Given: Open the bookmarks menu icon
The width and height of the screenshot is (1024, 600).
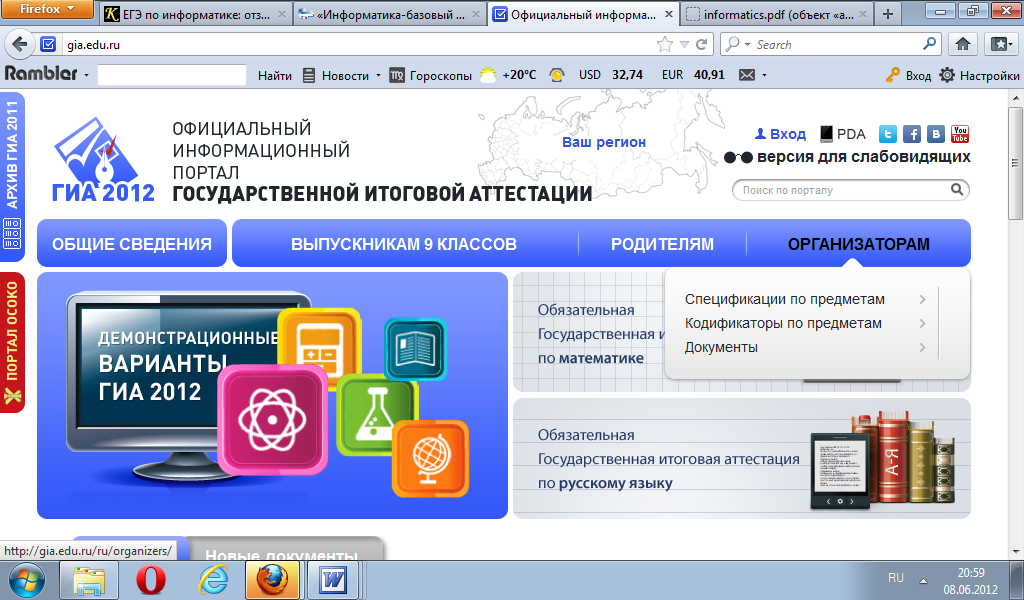Looking at the screenshot, I should coord(1000,44).
